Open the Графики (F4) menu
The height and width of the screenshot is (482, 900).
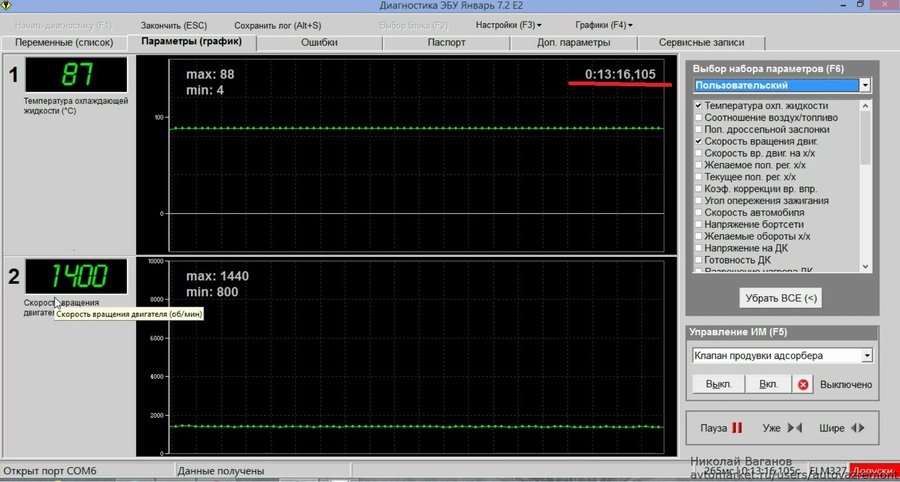click(x=604, y=25)
